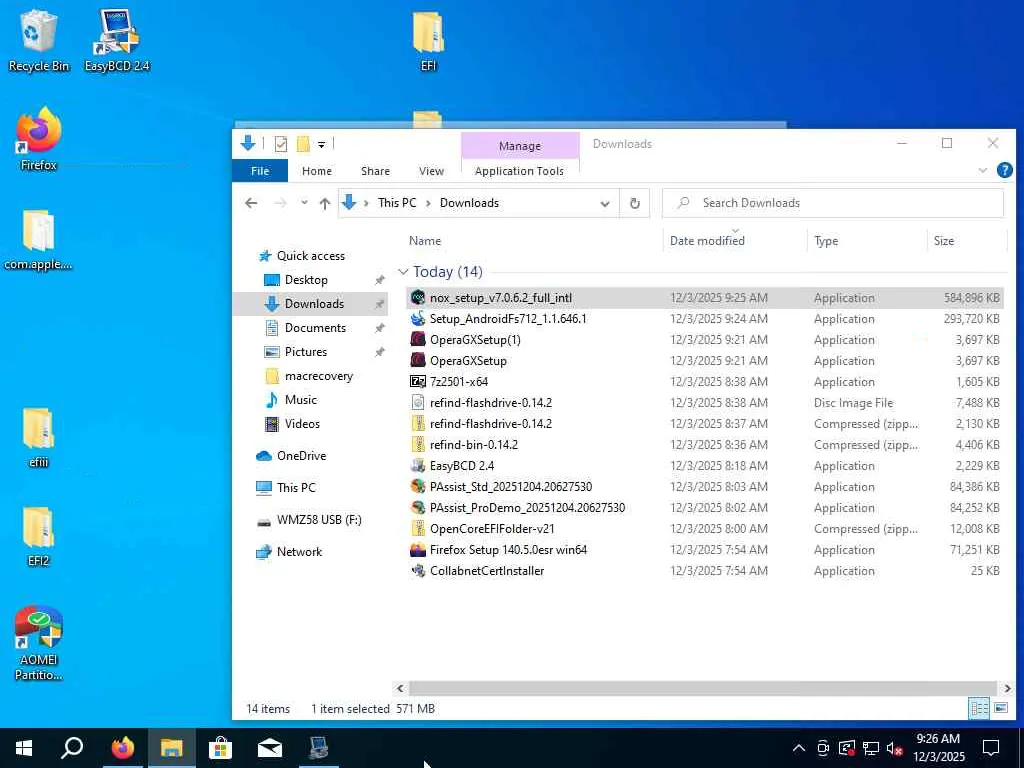This screenshot has width=1024, height=768.
Task: Switch to the View ribbon tab
Action: [431, 170]
